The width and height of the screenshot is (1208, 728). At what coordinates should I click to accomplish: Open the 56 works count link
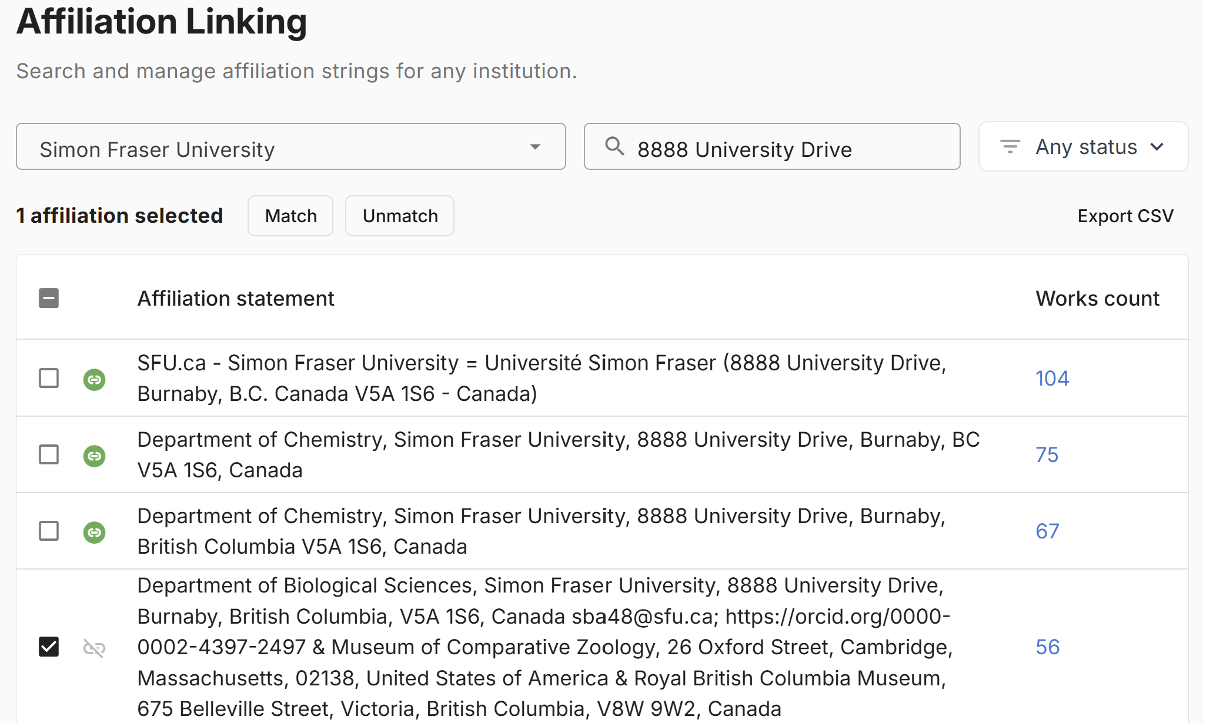(1047, 648)
